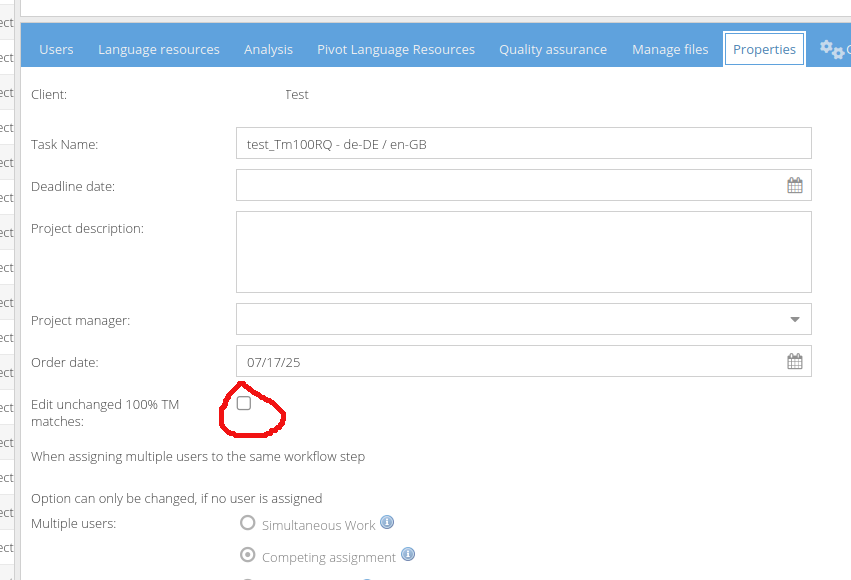Click the gears icon in tab bar
Image resolution: width=851 pixels, height=580 pixels.
[831, 48]
